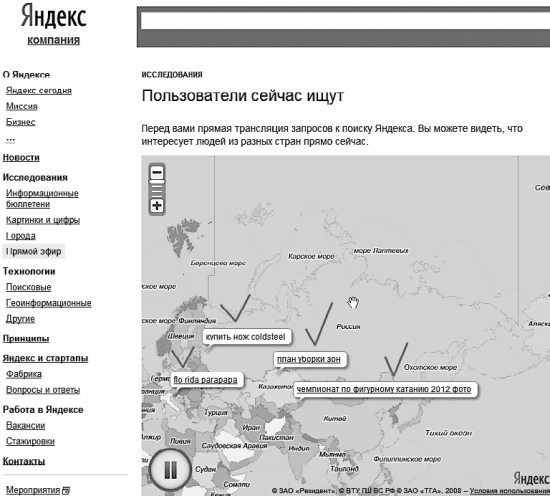
Task: Open the 'Яндекс сегодня' link
Action: 39,91
